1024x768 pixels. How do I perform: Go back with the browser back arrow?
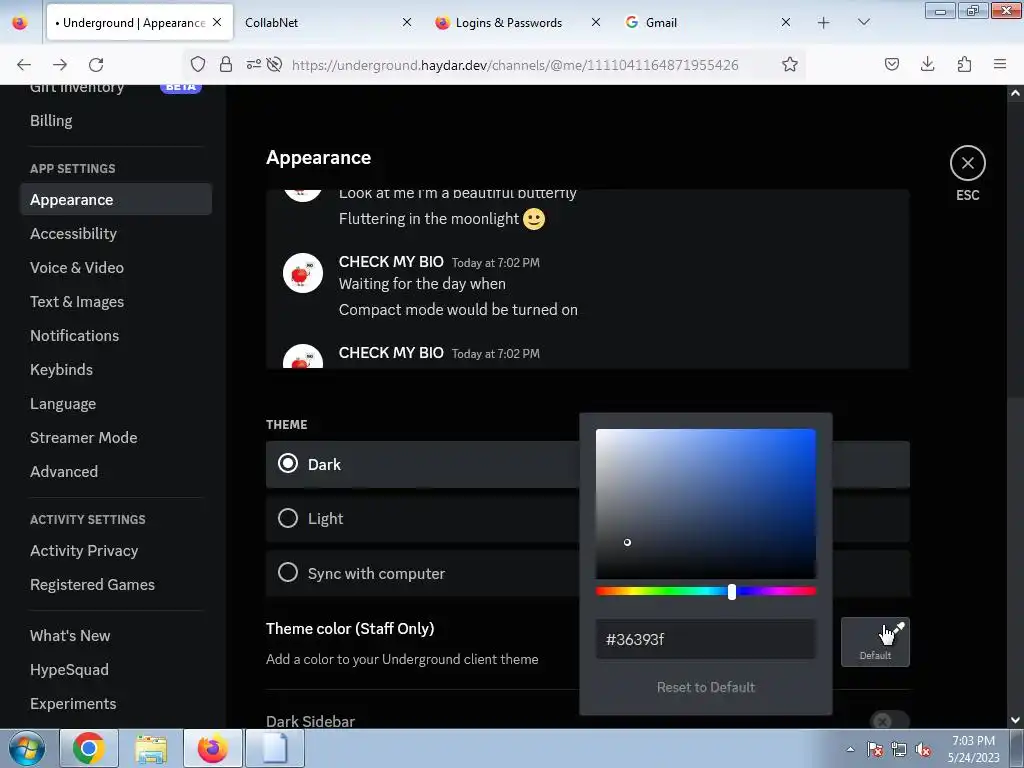tap(24, 64)
